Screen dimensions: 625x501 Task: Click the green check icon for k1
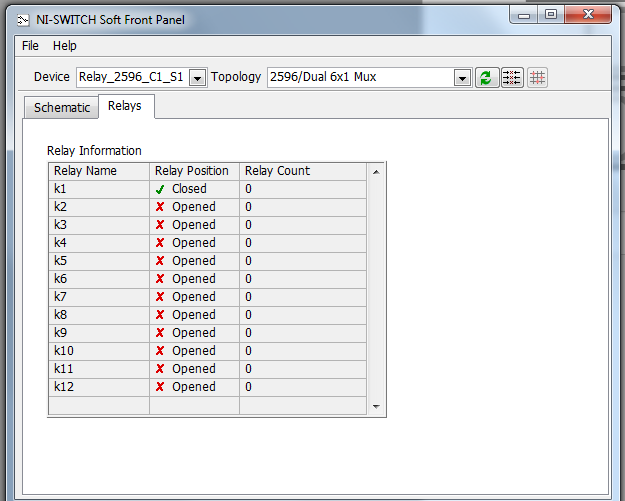tap(160, 190)
